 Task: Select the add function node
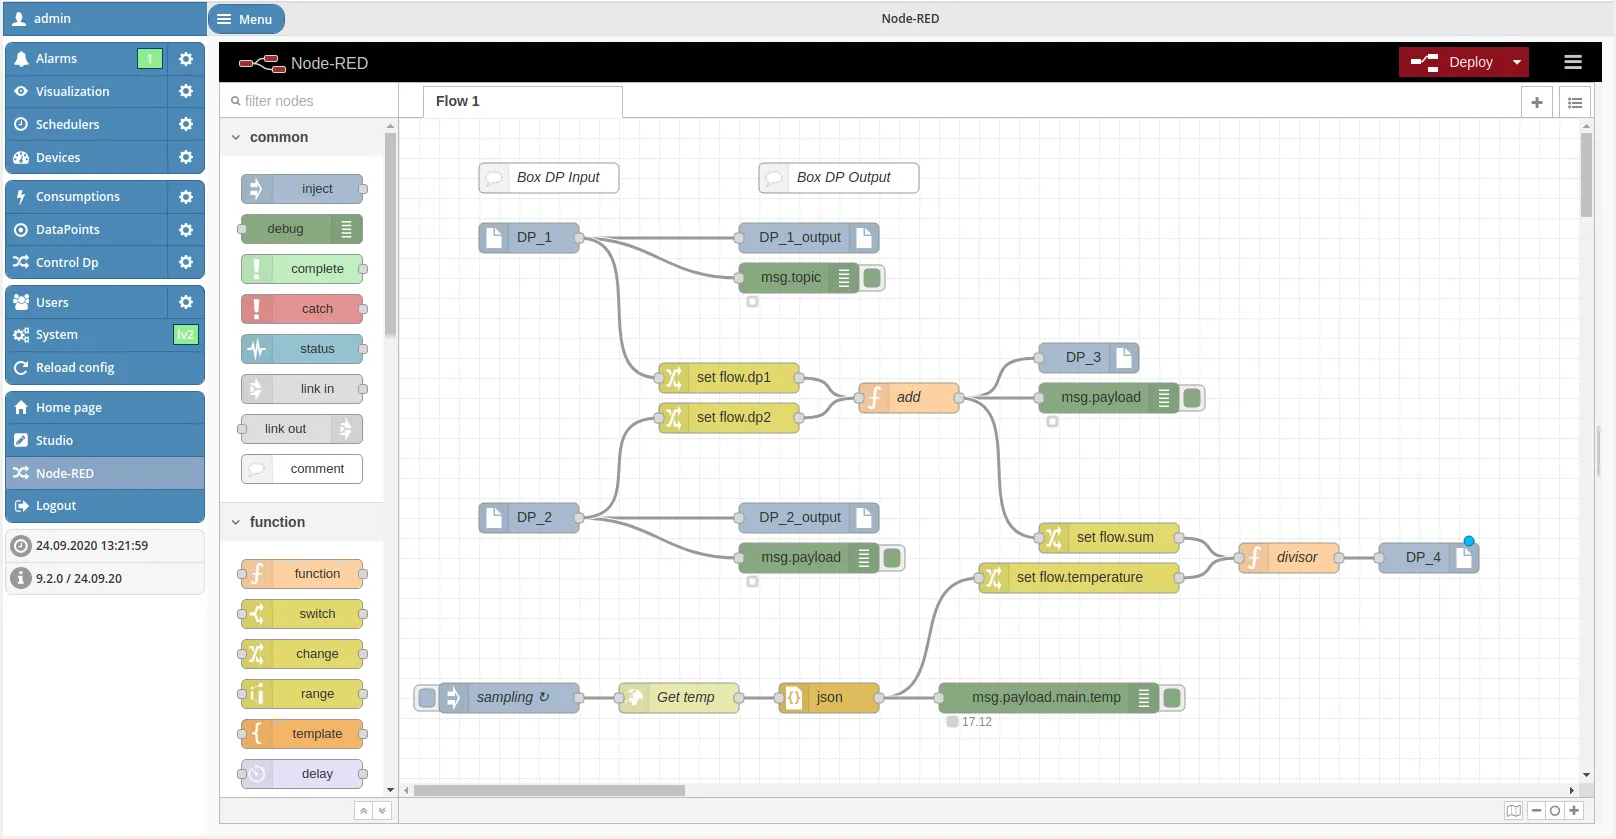coord(908,398)
